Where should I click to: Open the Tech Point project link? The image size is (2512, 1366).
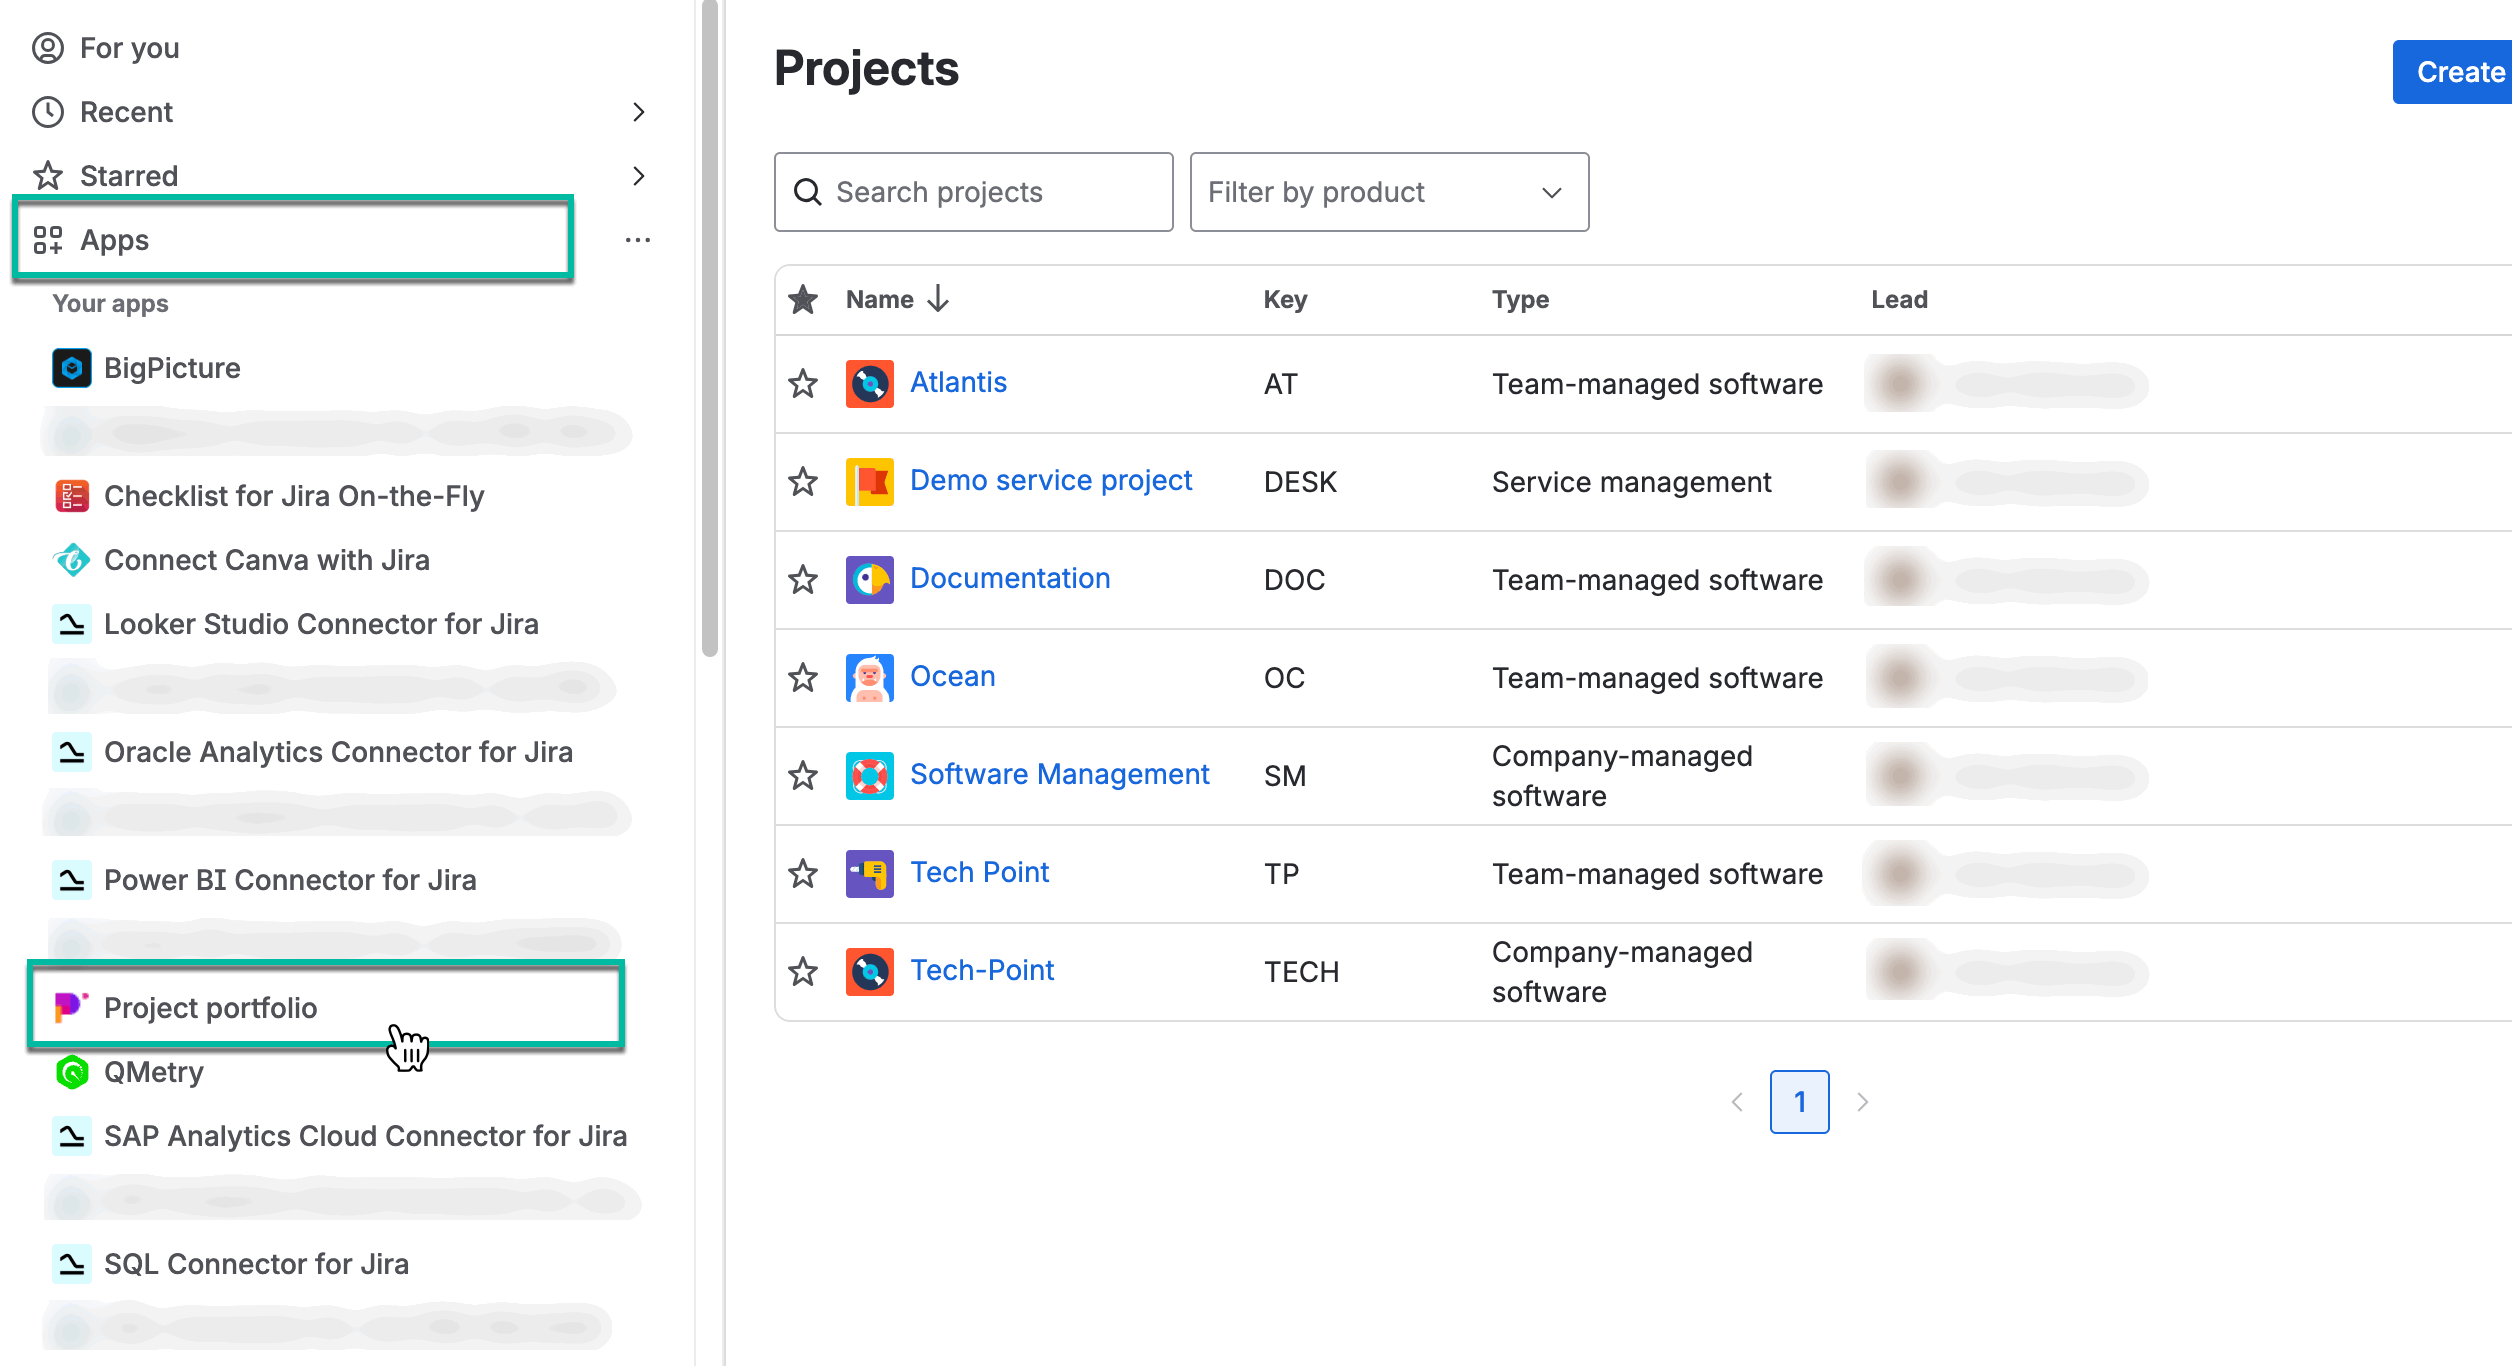click(x=979, y=871)
